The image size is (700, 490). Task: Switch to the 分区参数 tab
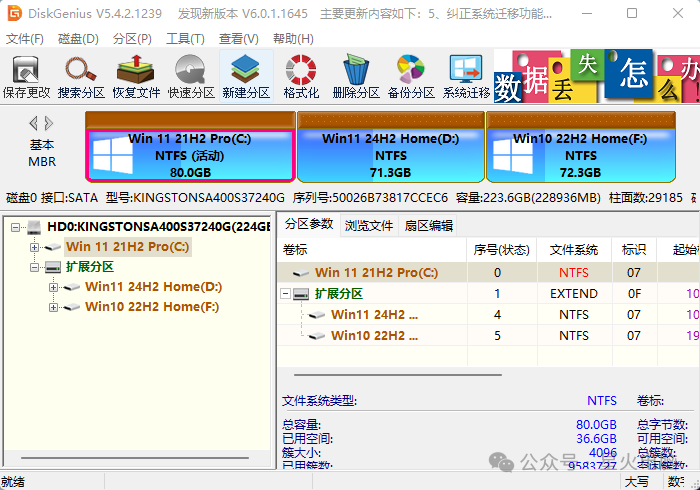pyautogui.click(x=309, y=224)
